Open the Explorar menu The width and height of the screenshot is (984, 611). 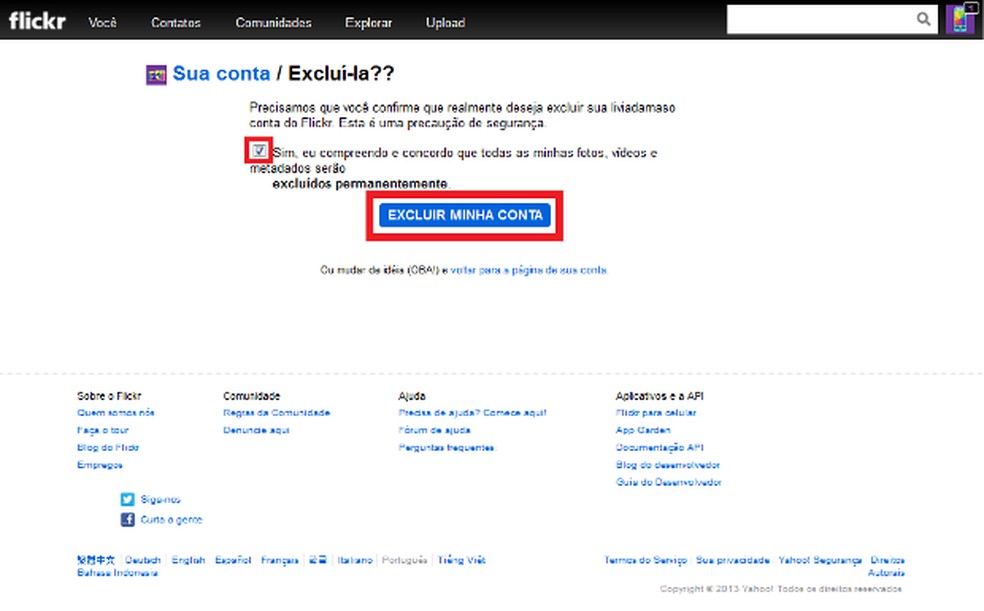(x=369, y=21)
